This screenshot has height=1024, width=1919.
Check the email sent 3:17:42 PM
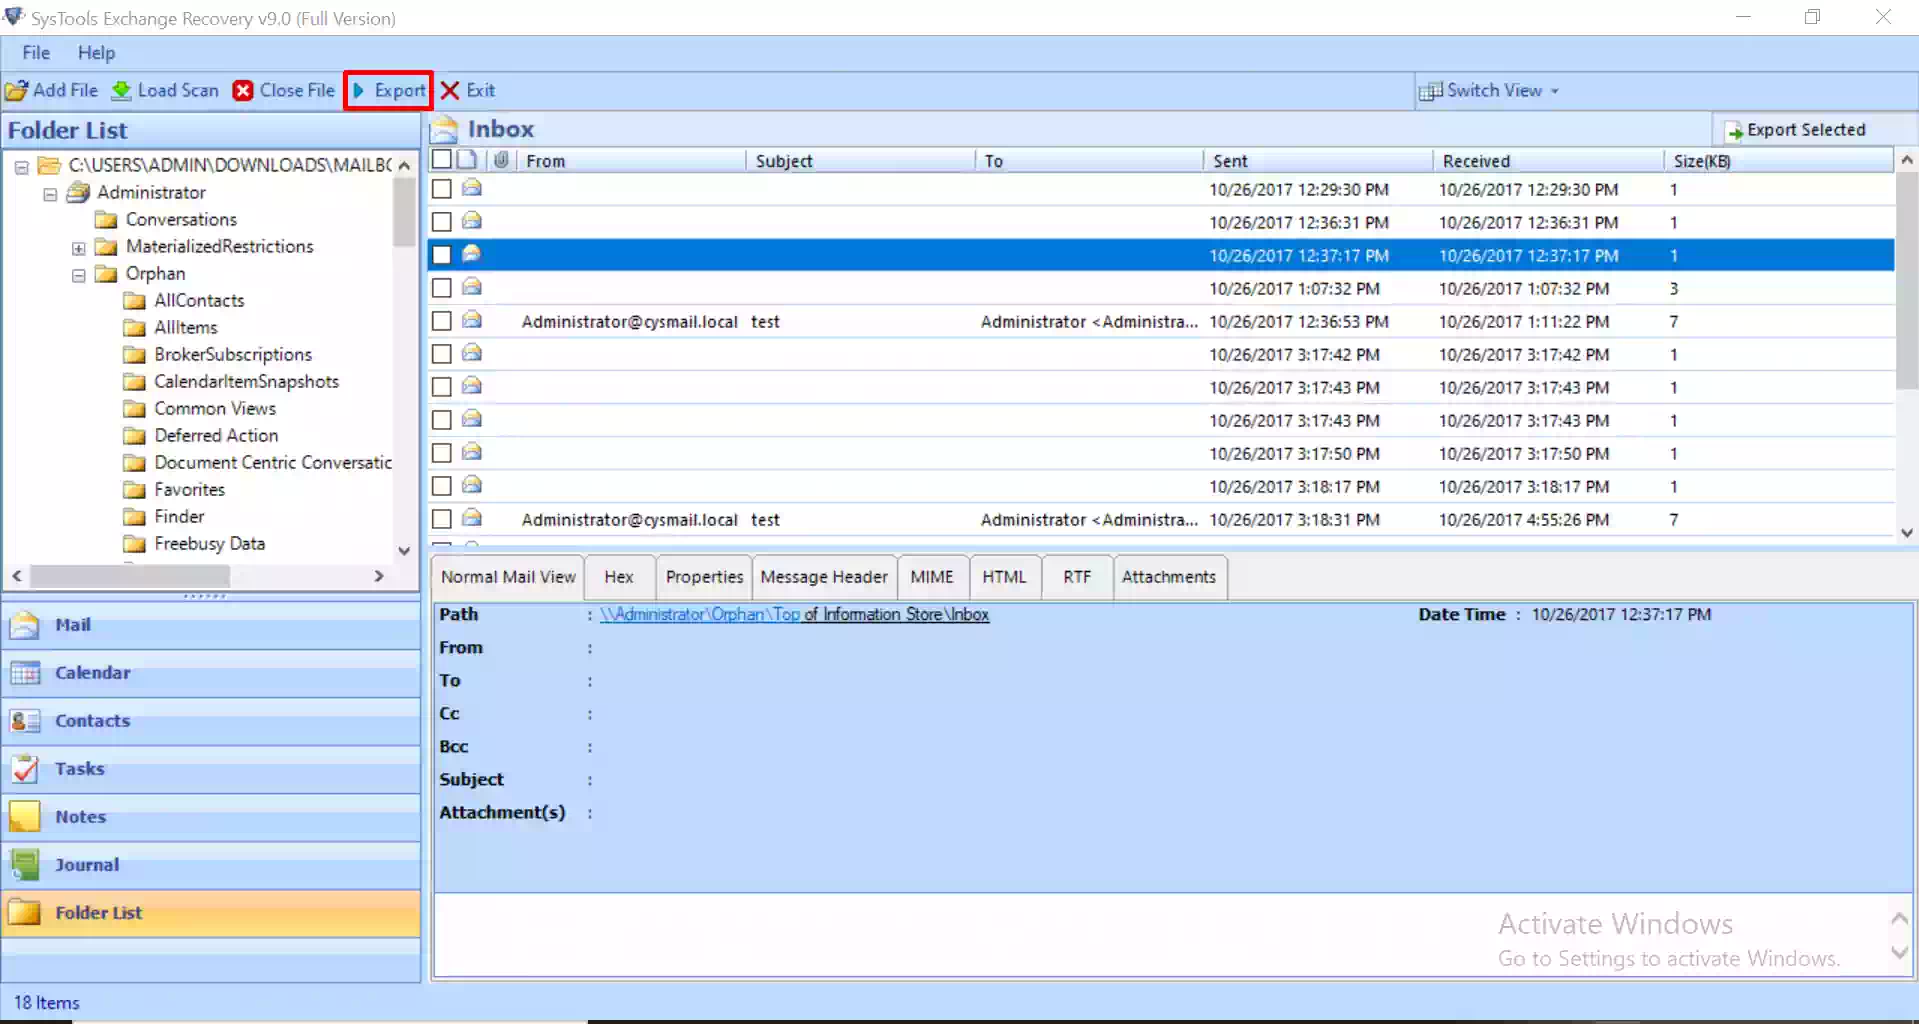pyautogui.click(x=441, y=354)
